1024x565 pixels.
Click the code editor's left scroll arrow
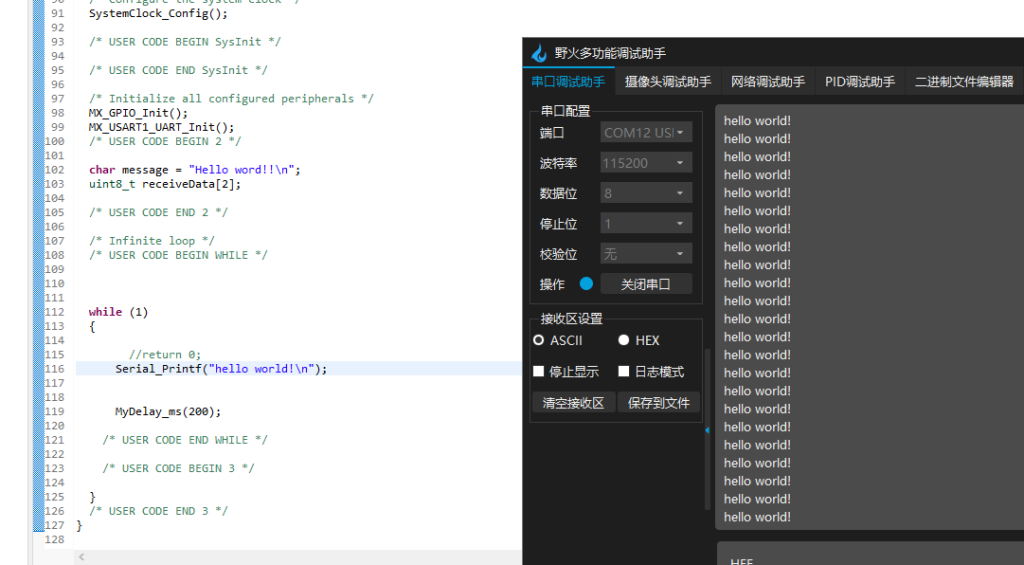[81, 557]
